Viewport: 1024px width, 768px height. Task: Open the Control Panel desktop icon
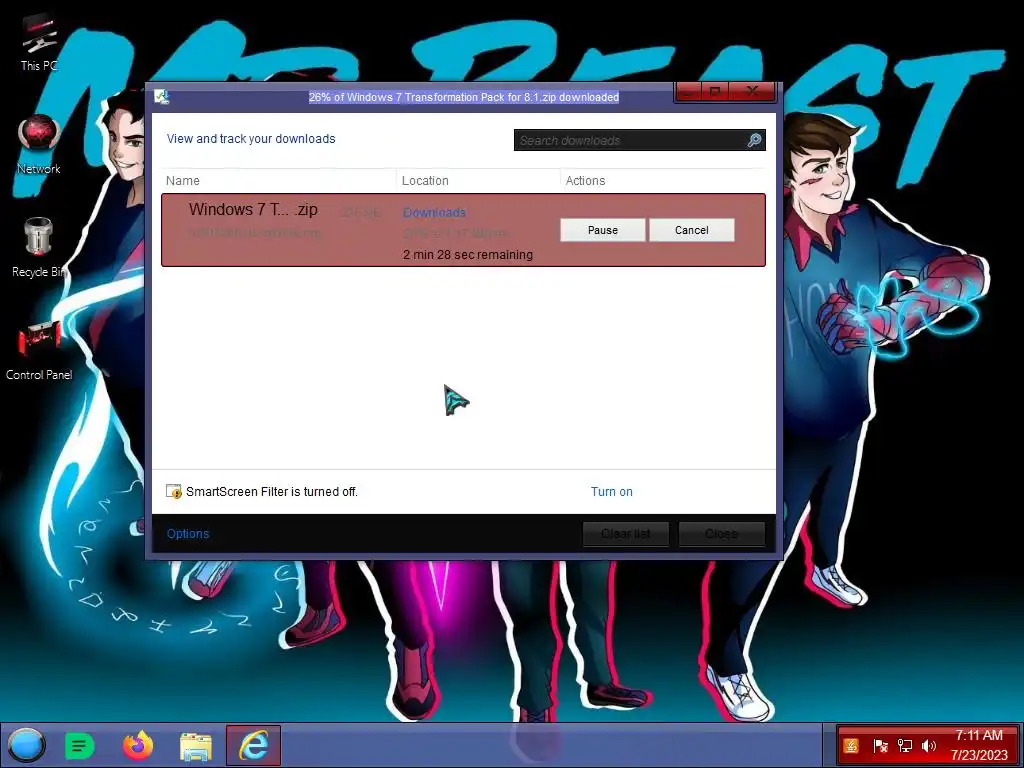pyautogui.click(x=39, y=351)
